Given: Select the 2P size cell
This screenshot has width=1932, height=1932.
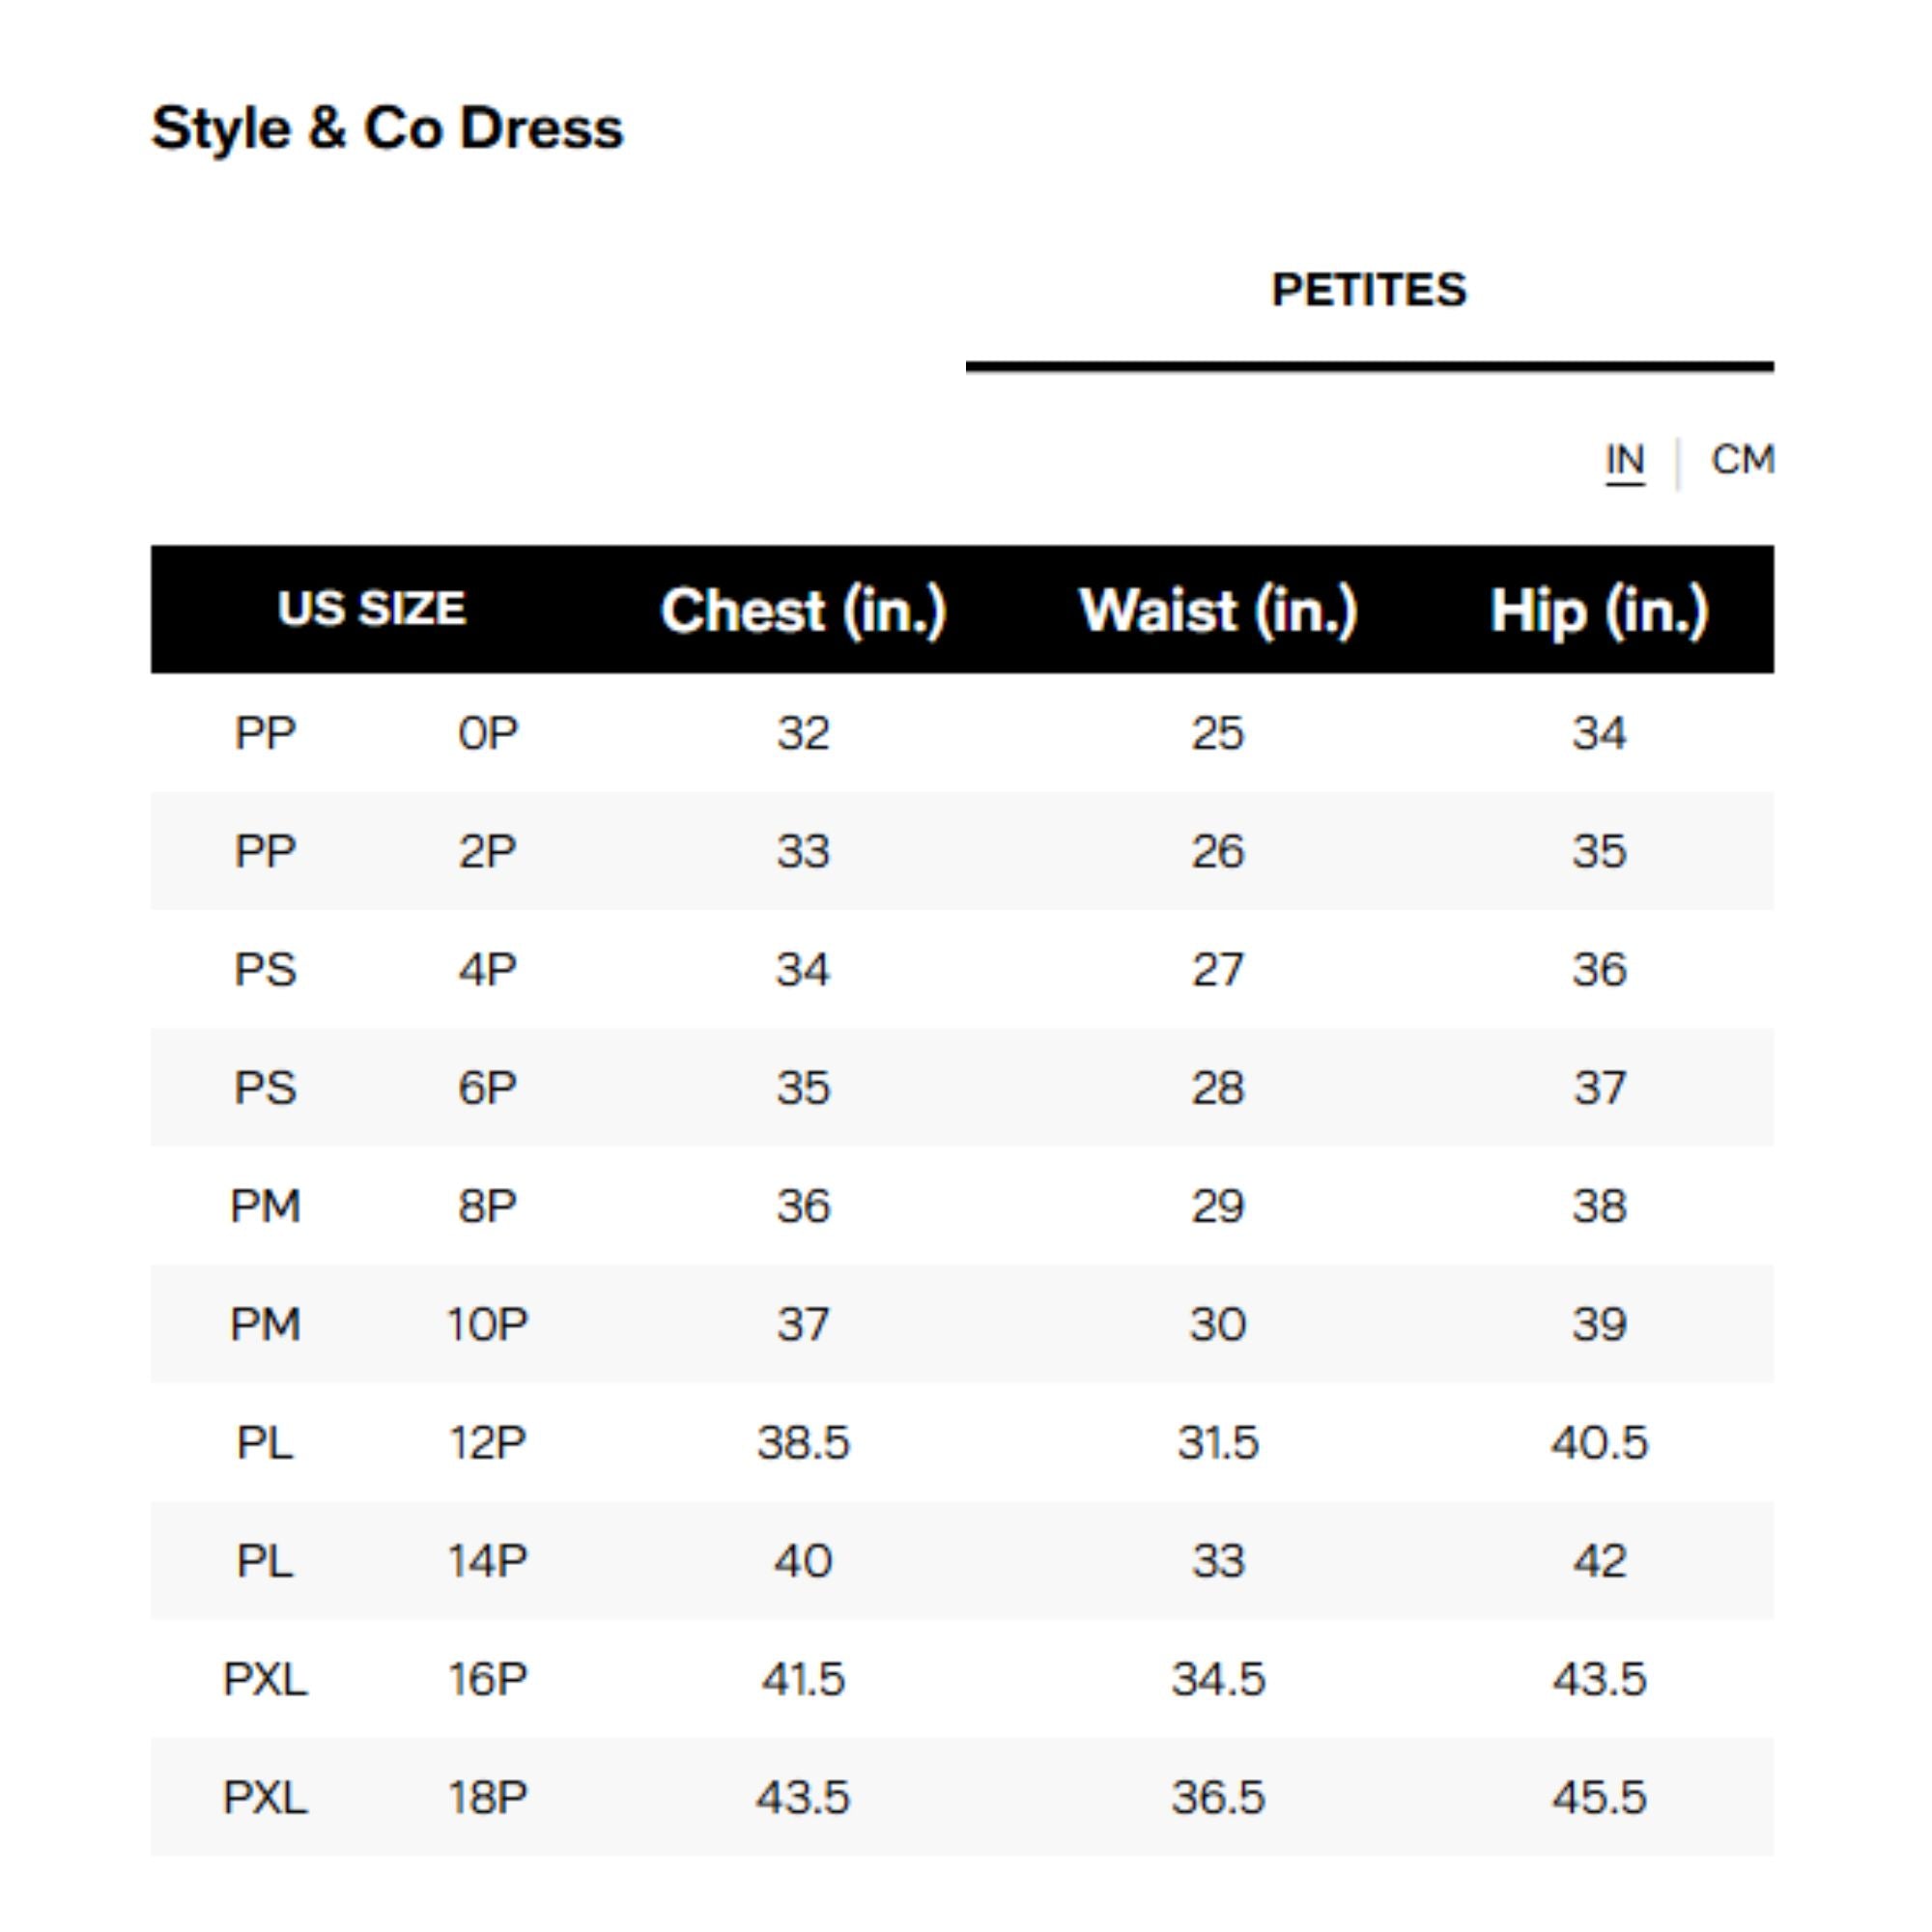Looking at the screenshot, I should [487, 852].
